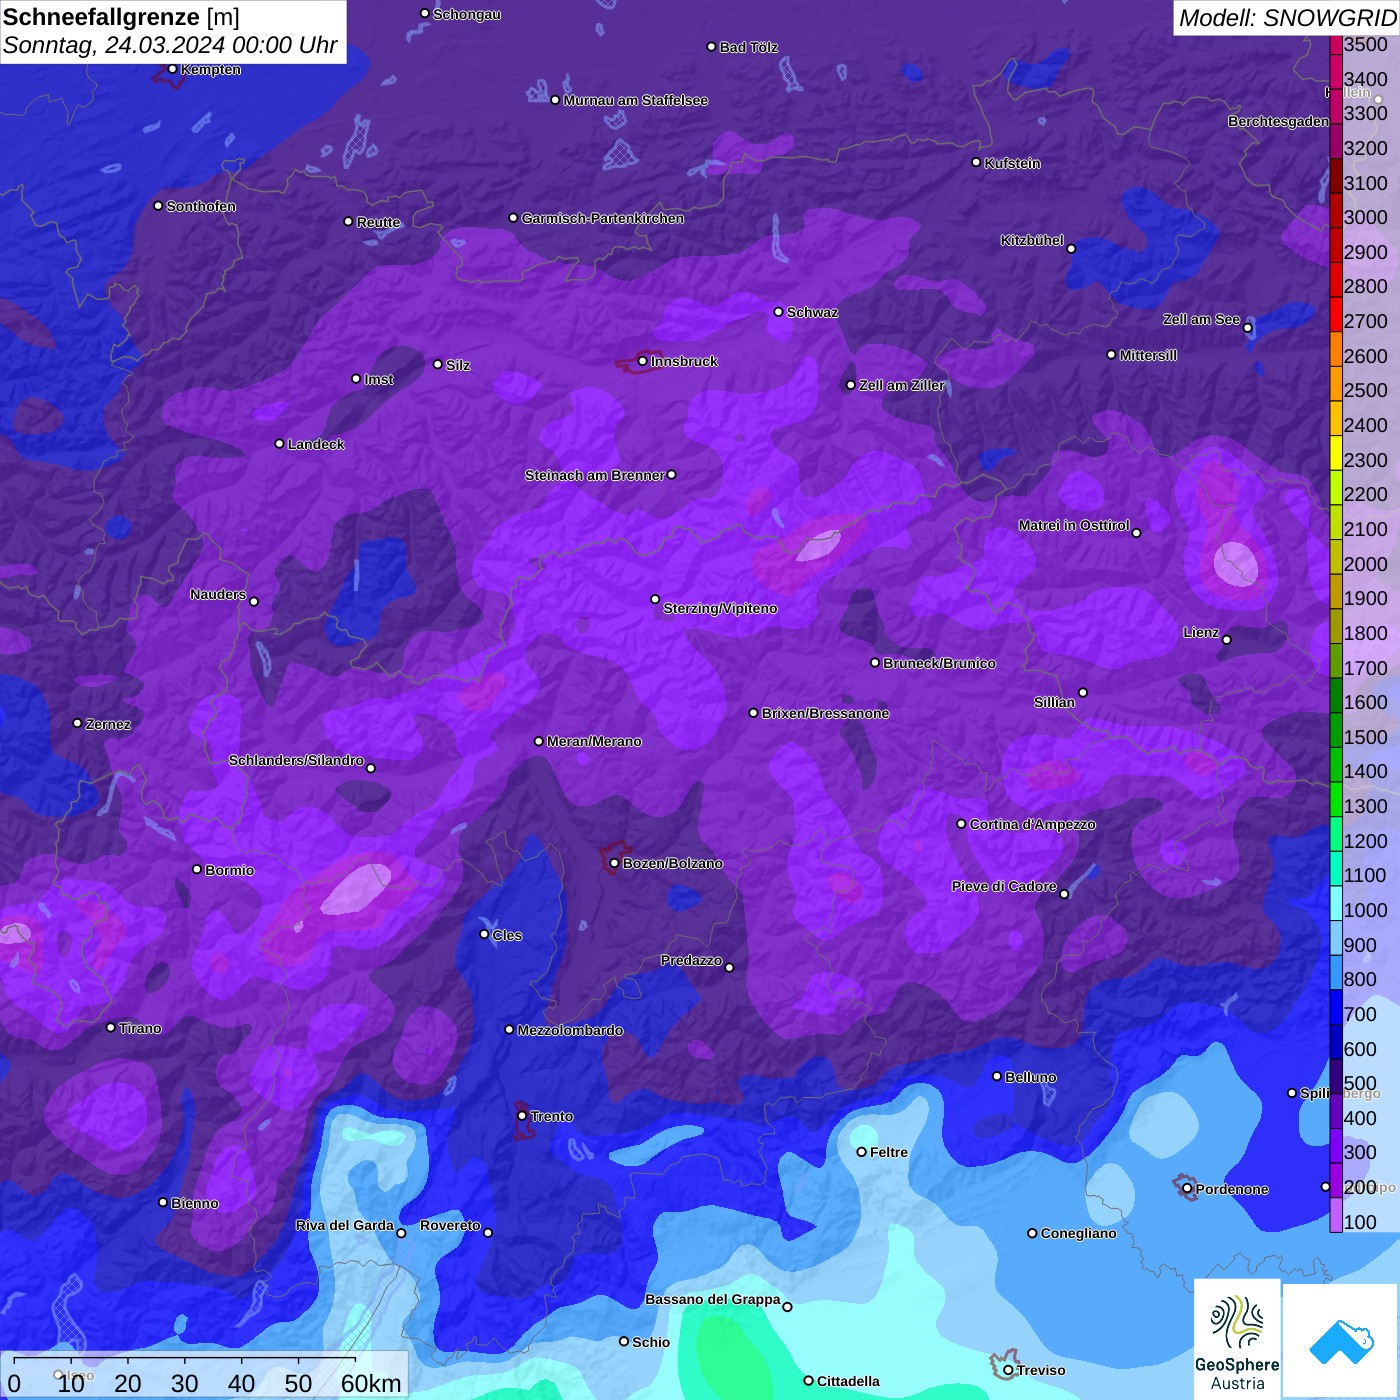Click the Mezzolombardo label
The height and width of the screenshot is (1400, 1400).
pyautogui.click(x=570, y=1030)
